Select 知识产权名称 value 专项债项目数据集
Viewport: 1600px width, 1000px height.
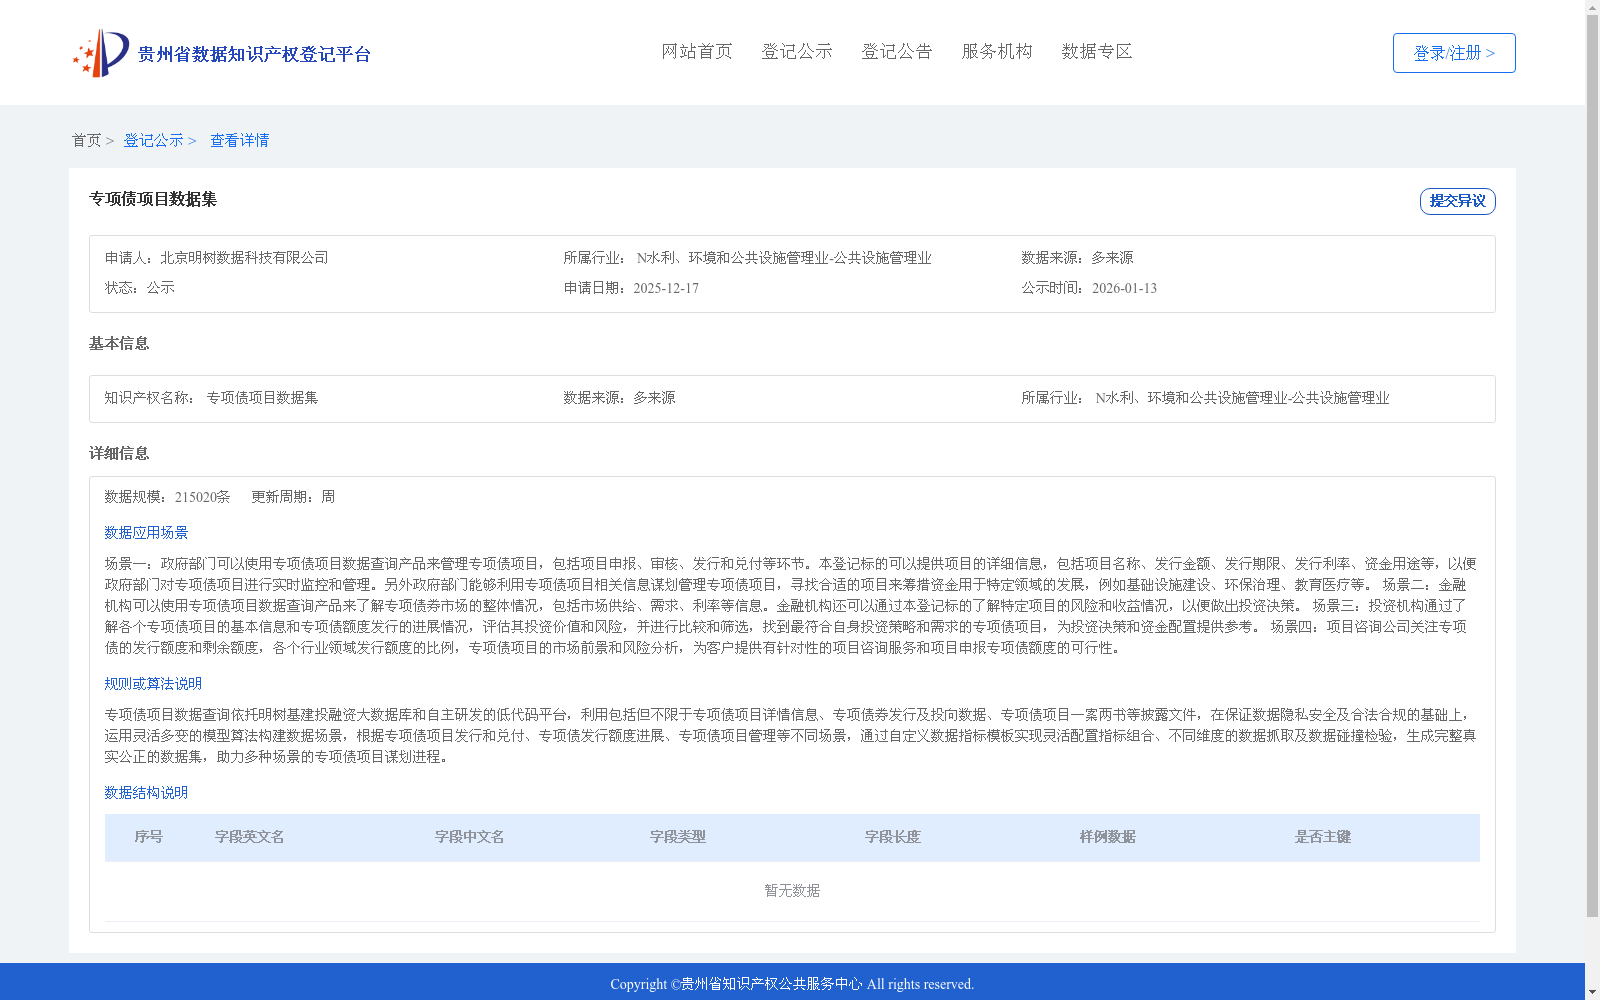[262, 398]
